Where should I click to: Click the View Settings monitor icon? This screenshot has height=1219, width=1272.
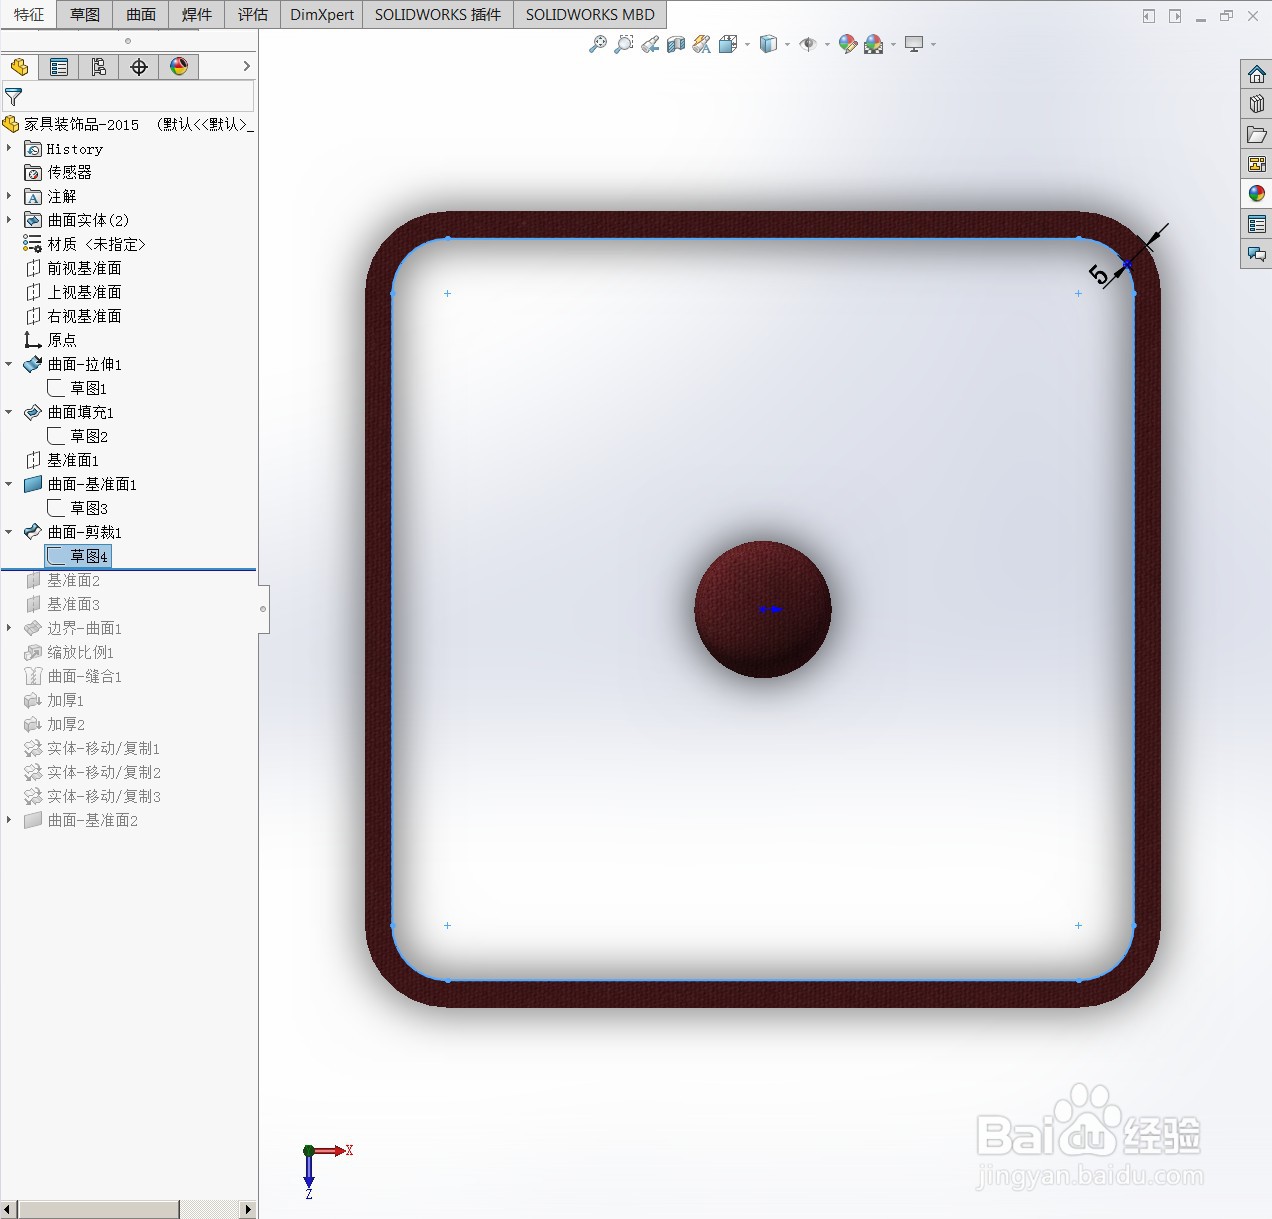(x=914, y=44)
